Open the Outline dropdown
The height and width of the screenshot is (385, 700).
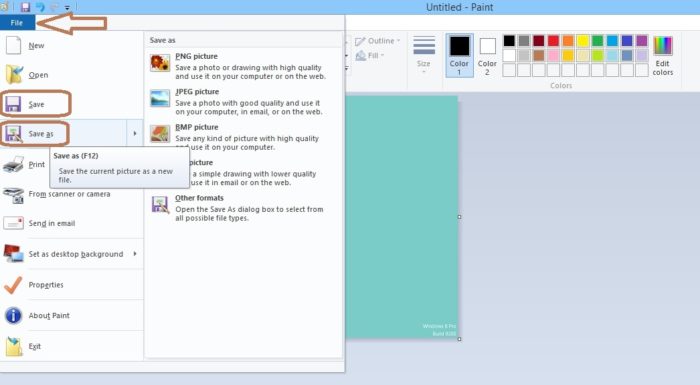378,41
